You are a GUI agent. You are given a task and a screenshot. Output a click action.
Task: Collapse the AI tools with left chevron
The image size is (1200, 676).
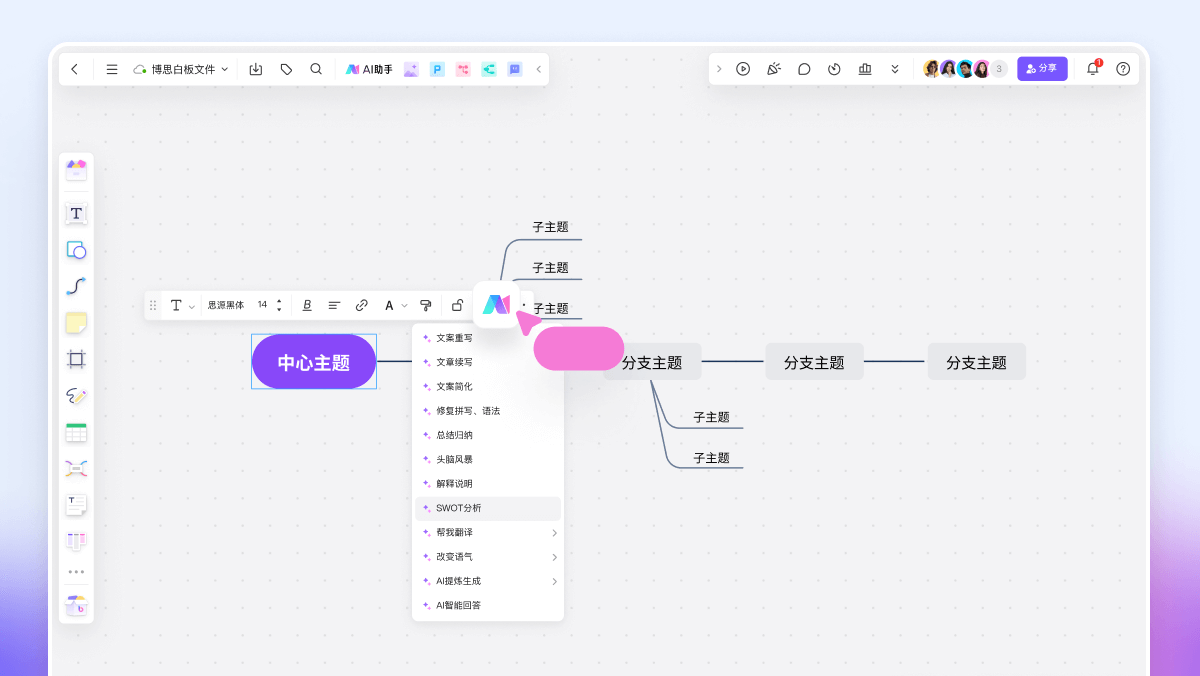point(539,69)
